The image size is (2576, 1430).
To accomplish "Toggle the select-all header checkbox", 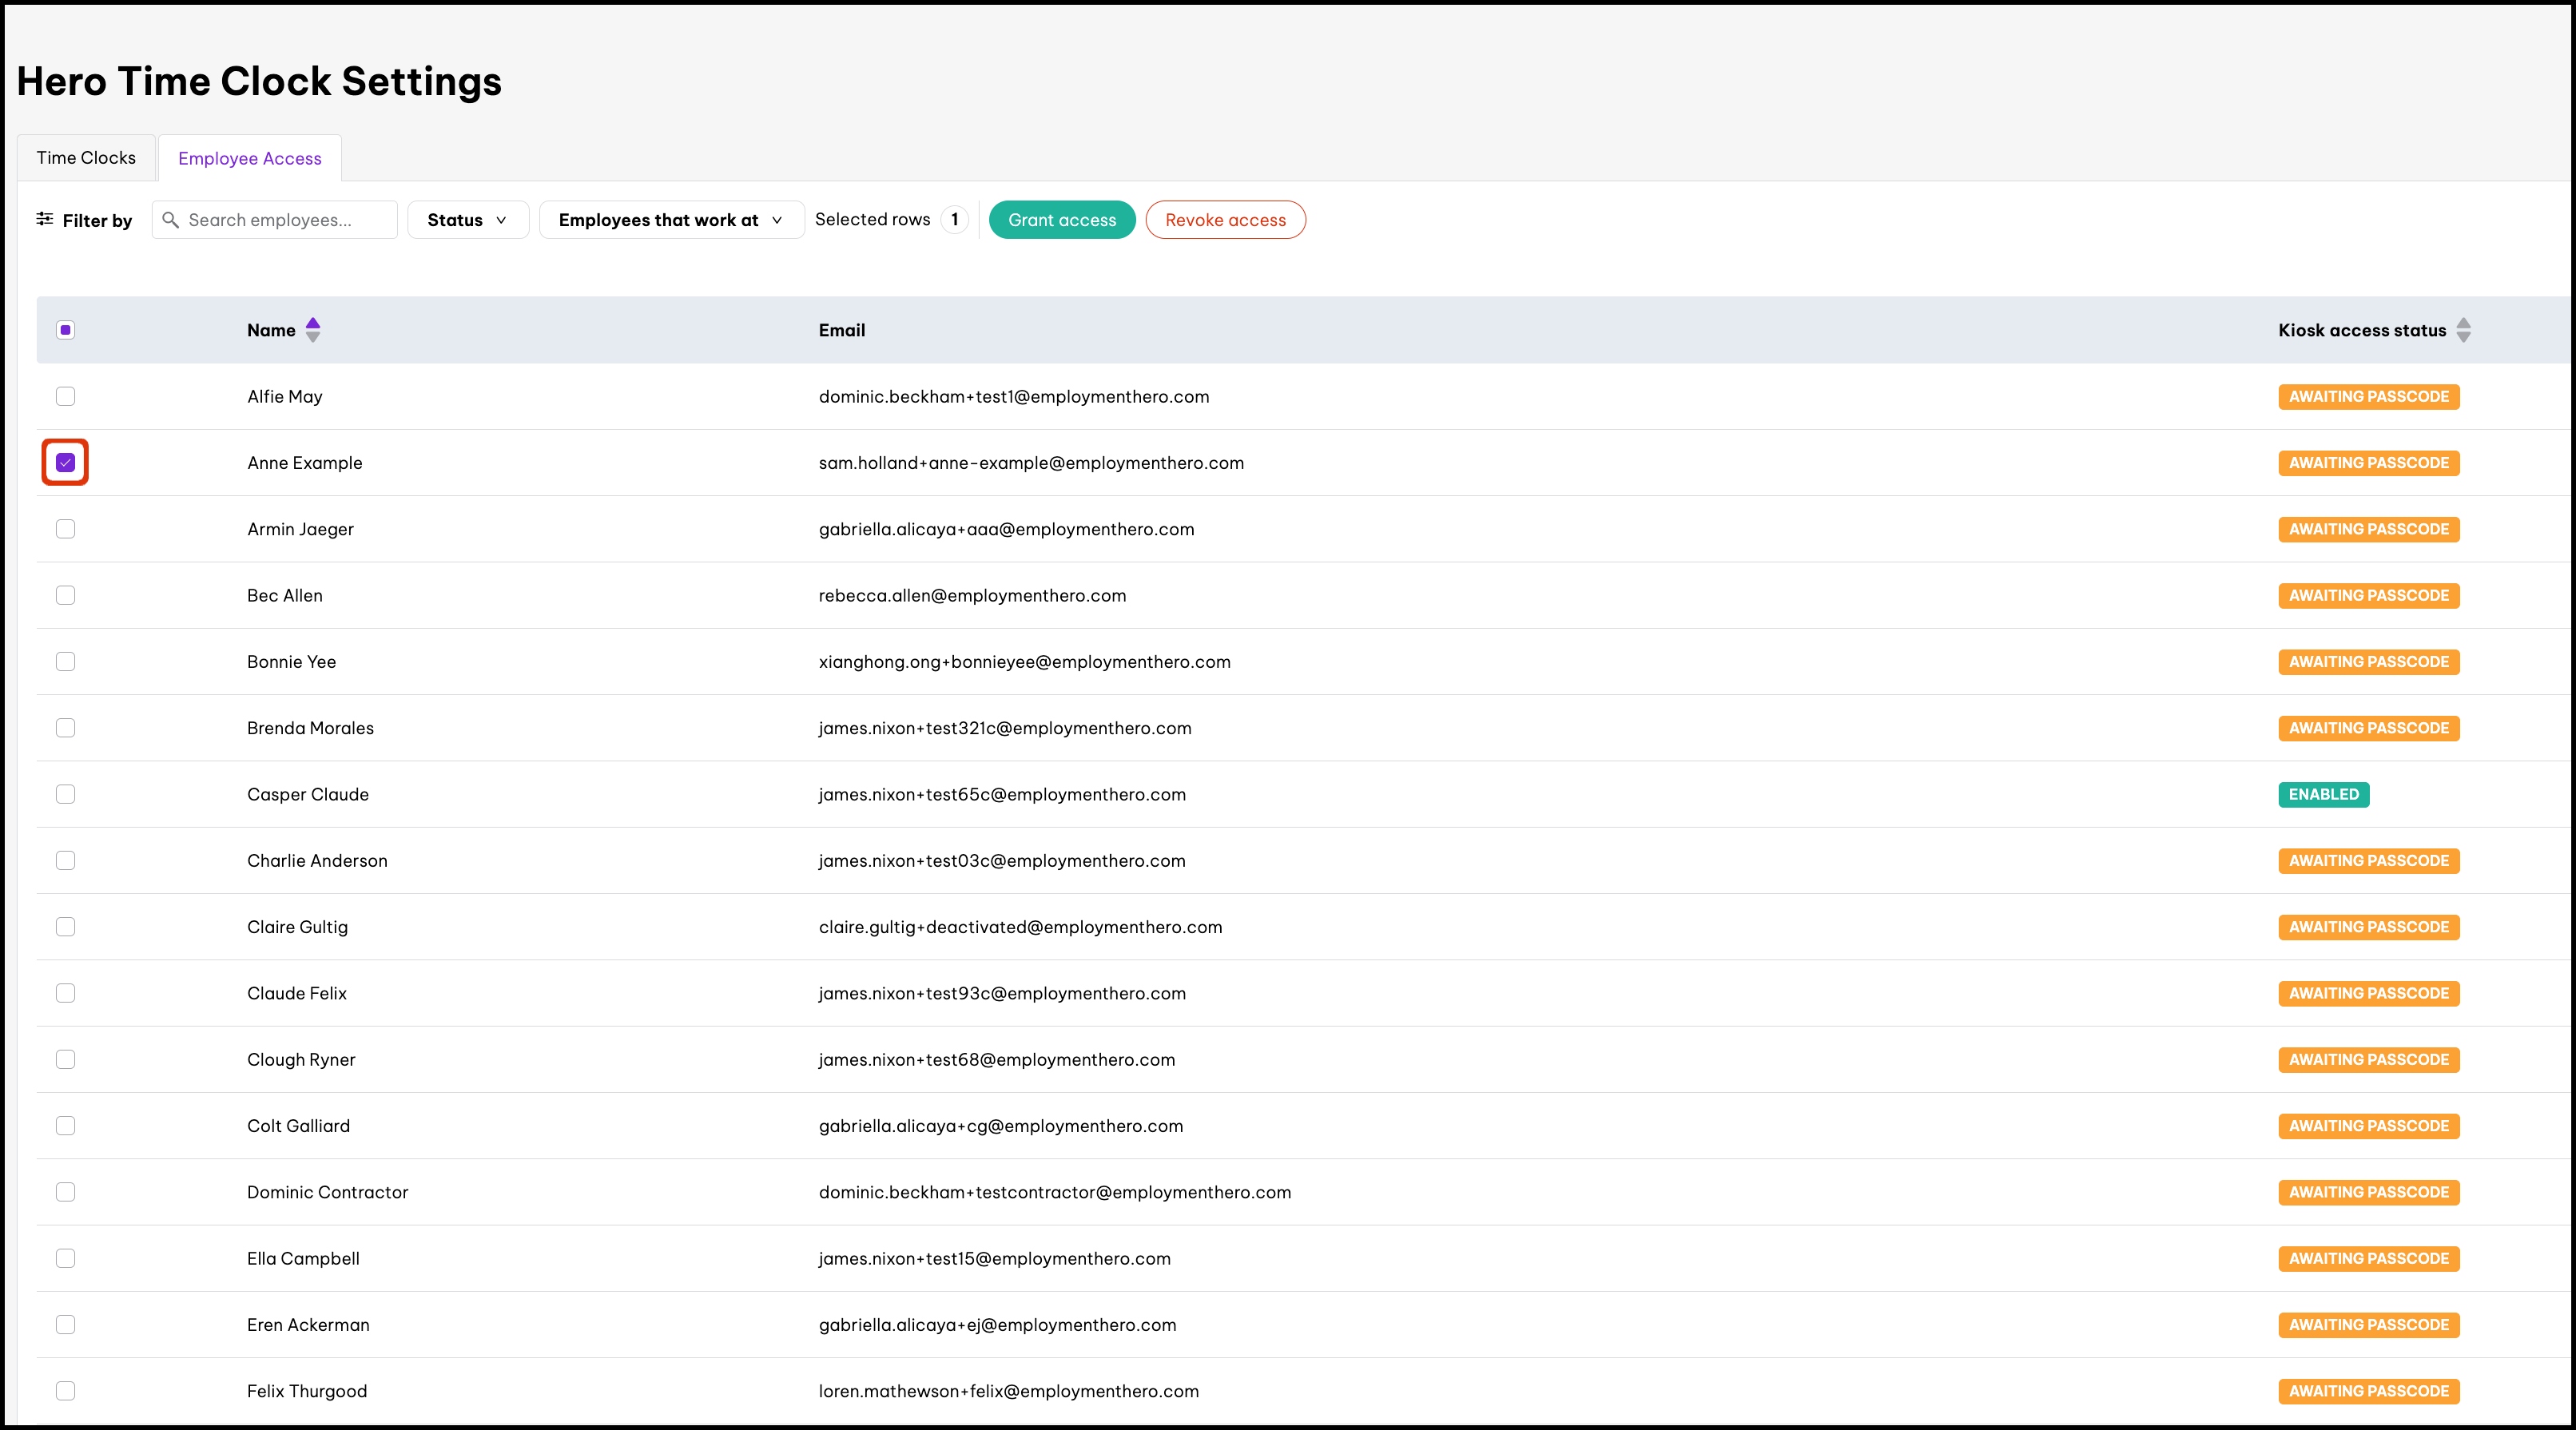I will tap(65, 330).
